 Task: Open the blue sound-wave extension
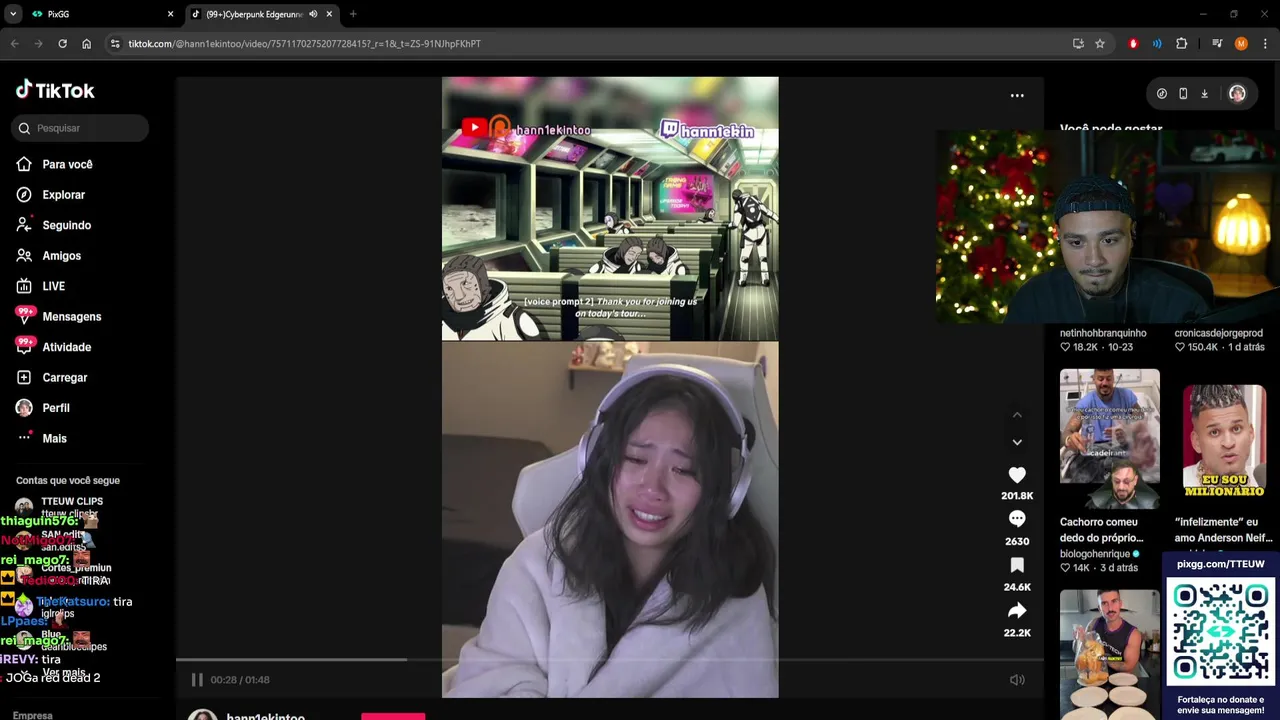coord(1157,44)
